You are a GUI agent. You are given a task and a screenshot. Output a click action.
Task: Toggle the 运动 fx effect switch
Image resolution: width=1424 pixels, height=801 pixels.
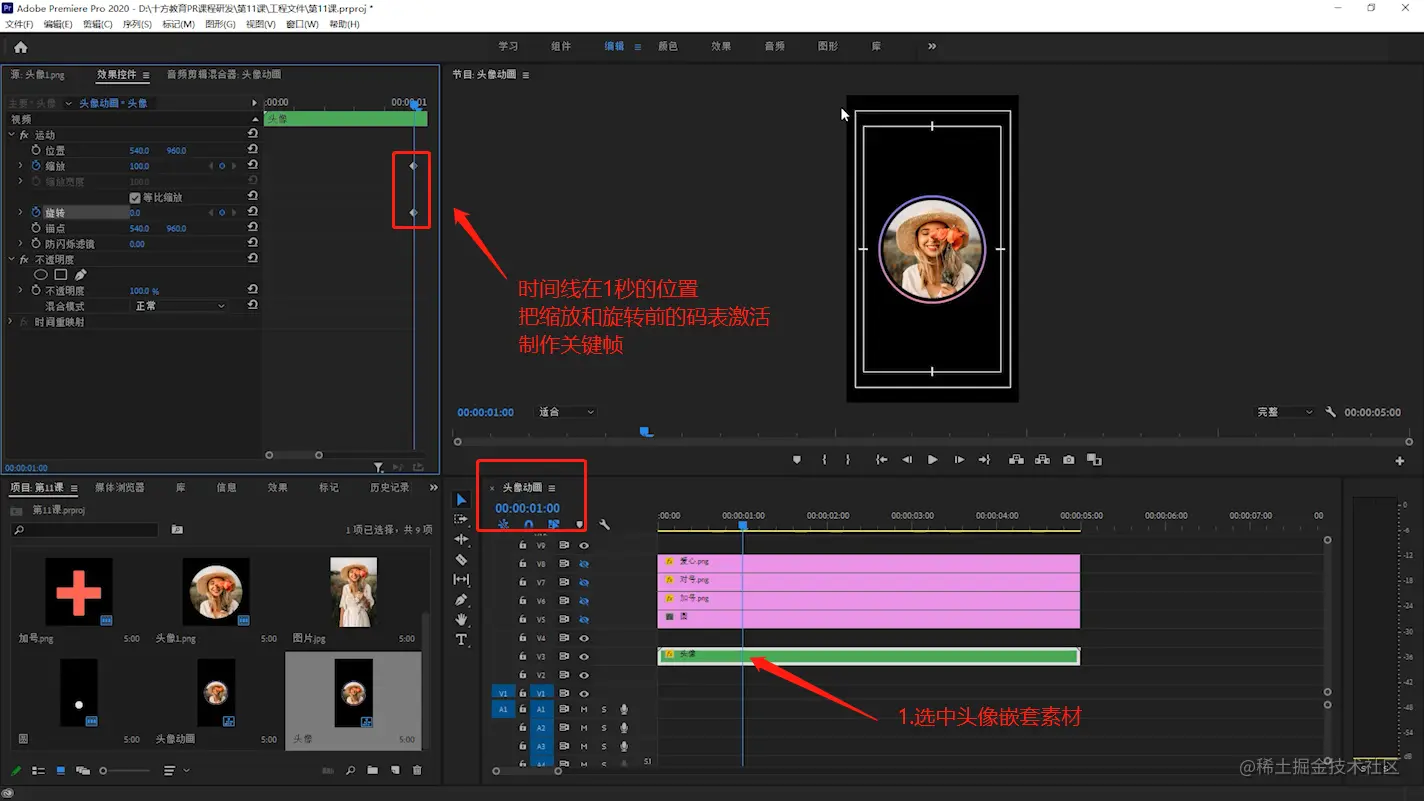[24, 135]
